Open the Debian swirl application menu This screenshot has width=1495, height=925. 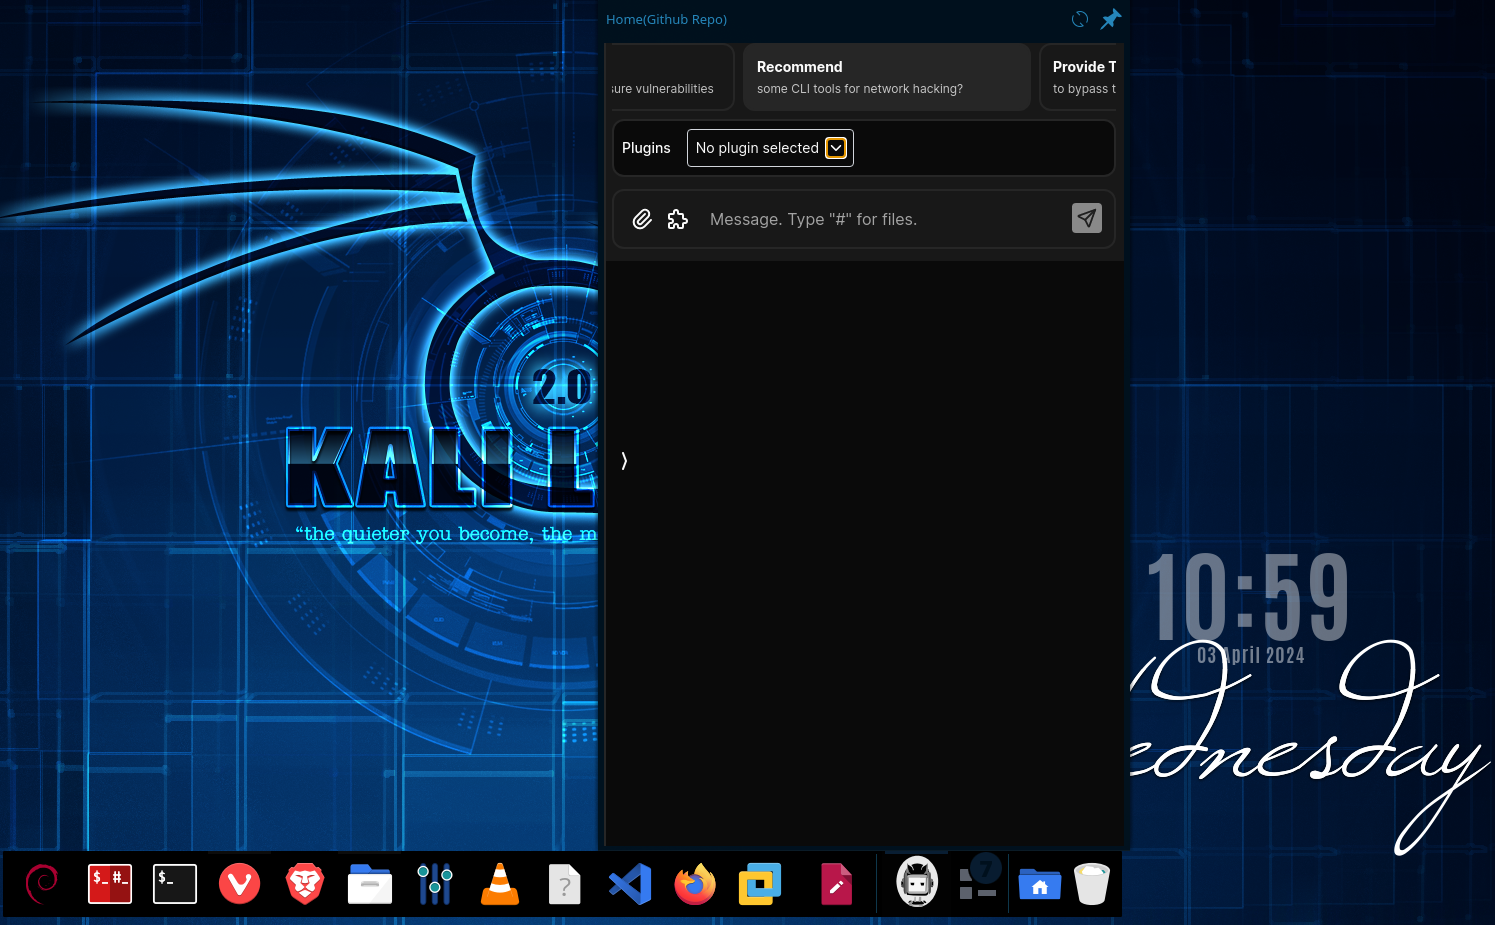(x=42, y=884)
